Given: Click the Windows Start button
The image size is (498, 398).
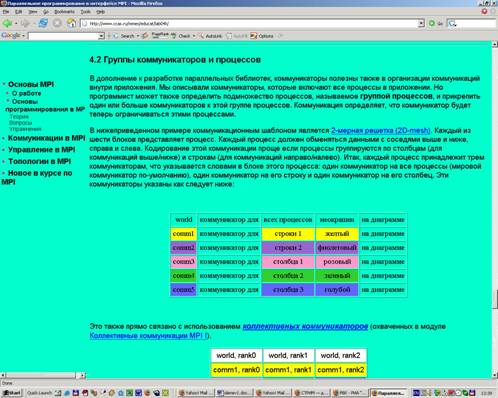Looking at the screenshot, I should coord(12,393).
